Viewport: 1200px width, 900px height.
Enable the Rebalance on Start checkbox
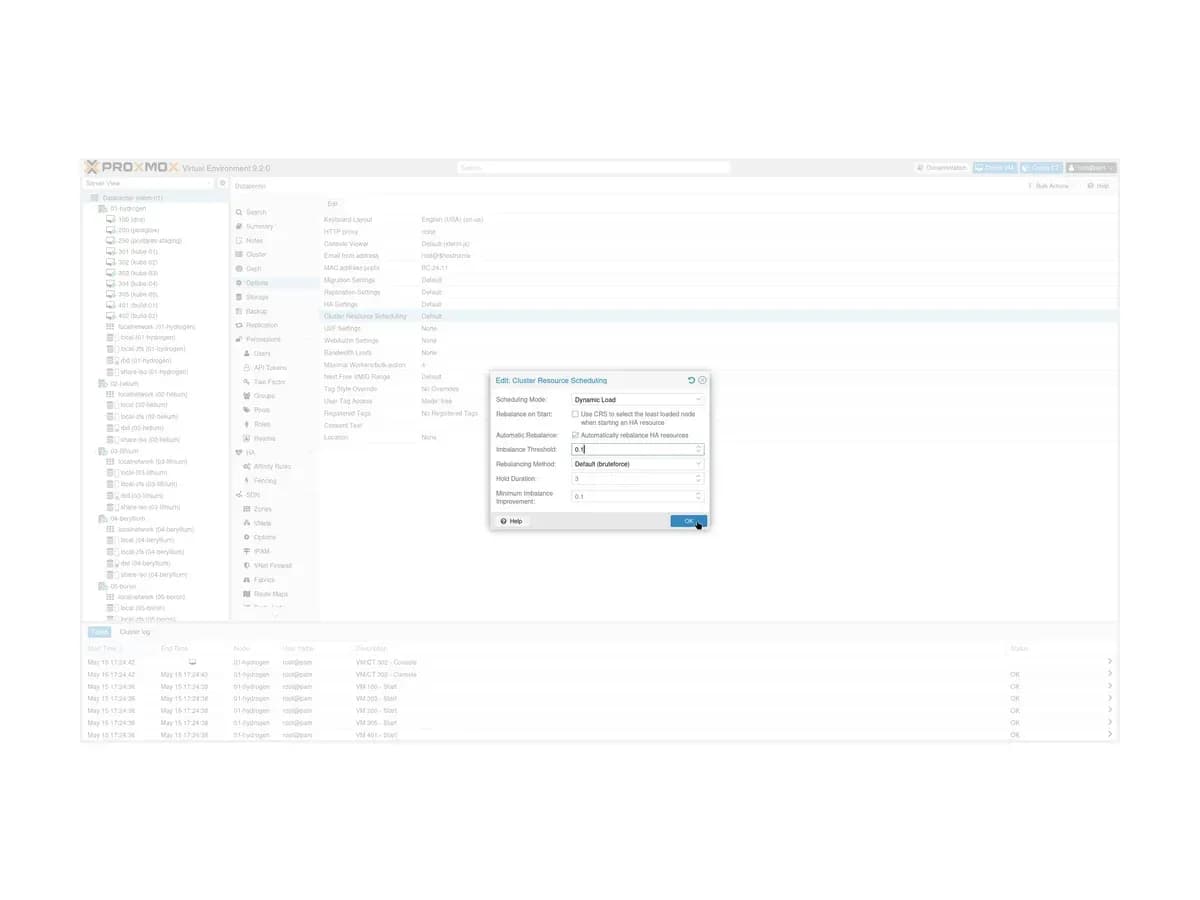pyautogui.click(x=575, y=413)
